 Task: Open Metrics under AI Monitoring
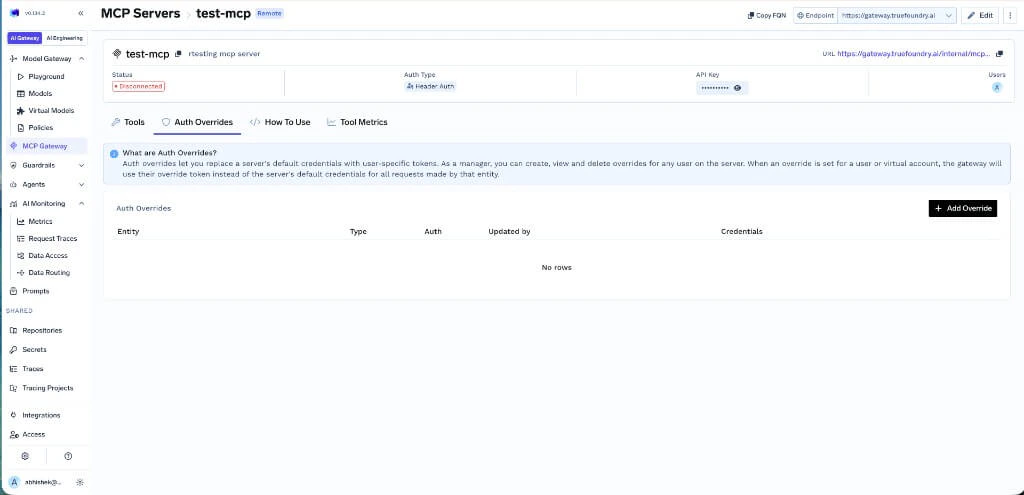click(40, 221)
